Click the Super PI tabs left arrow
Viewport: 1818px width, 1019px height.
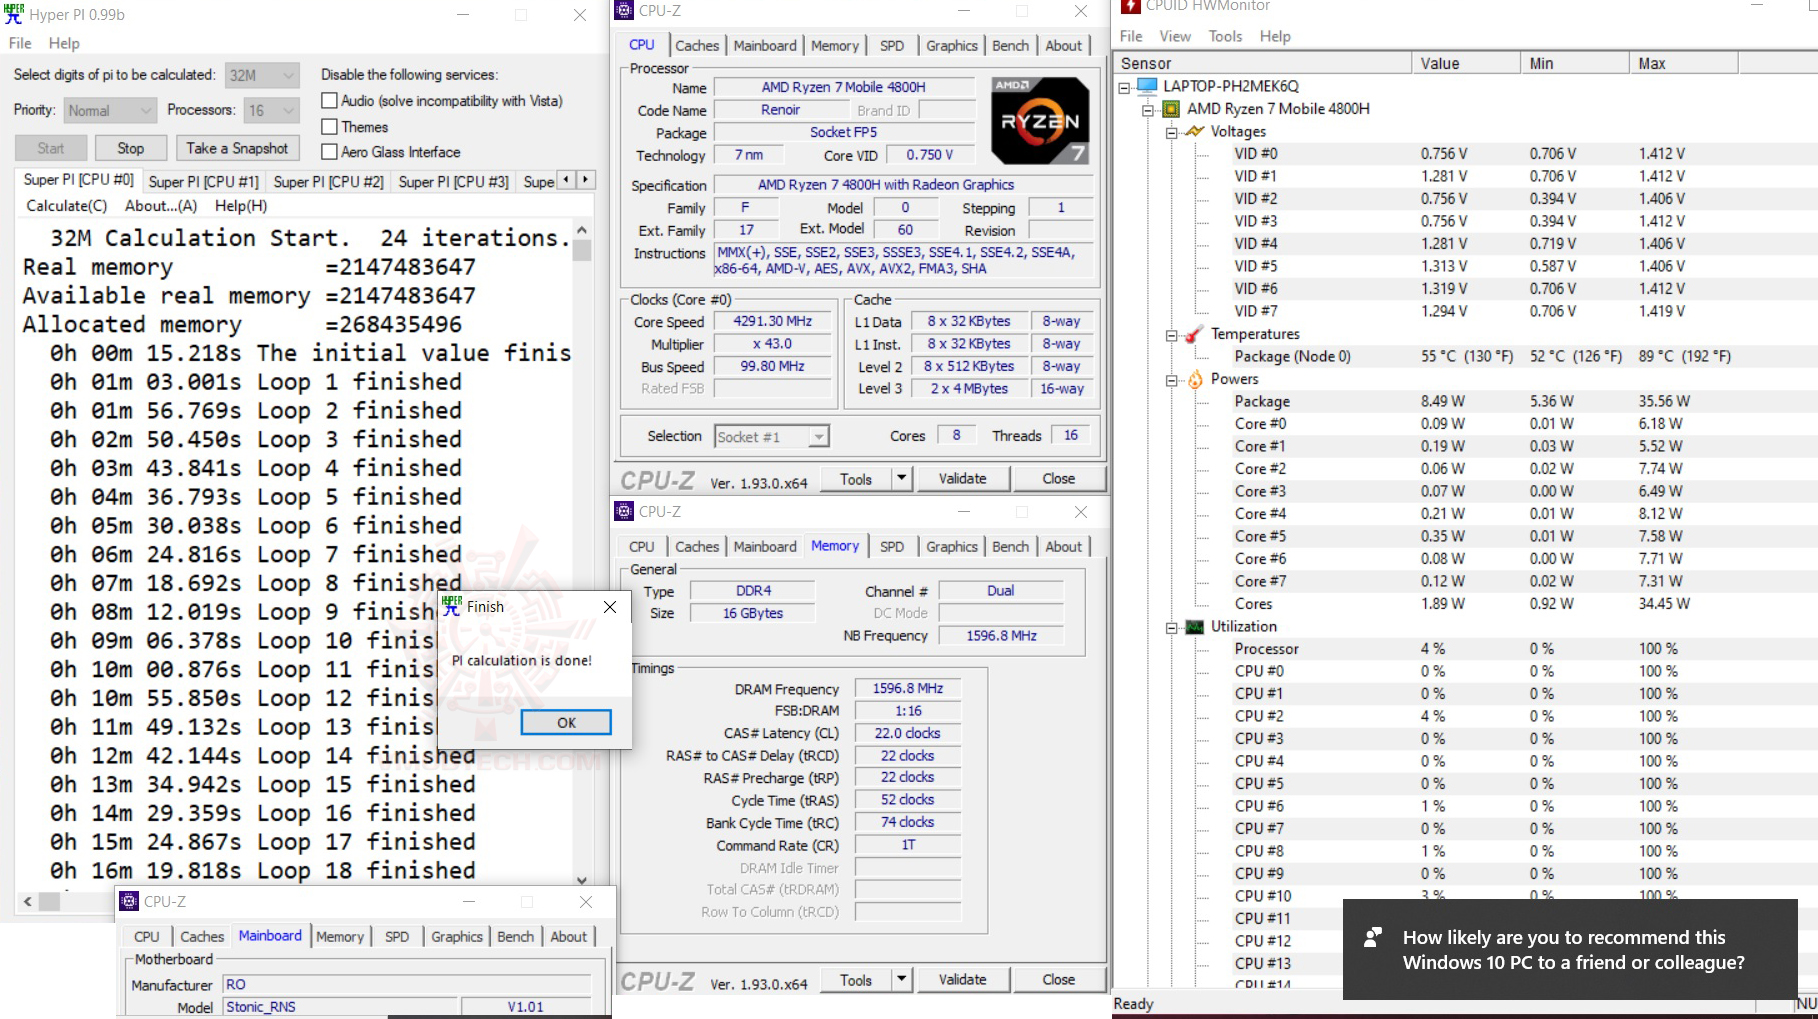pos(567,180)
